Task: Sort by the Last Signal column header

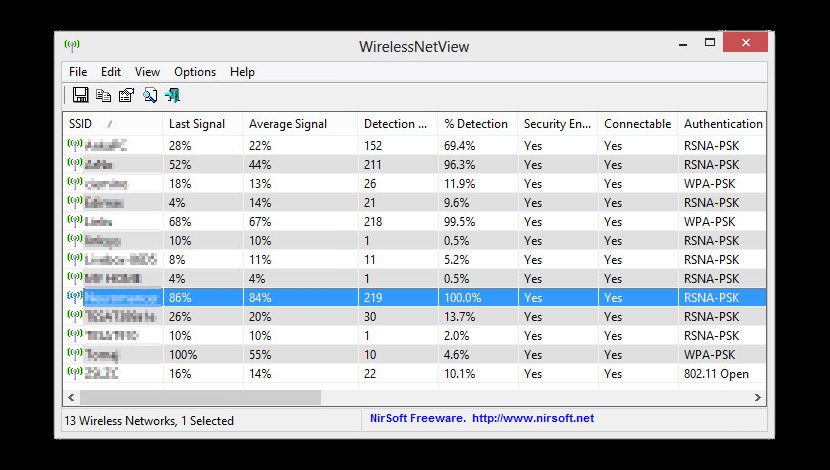Action: click(x=197, y=124)
